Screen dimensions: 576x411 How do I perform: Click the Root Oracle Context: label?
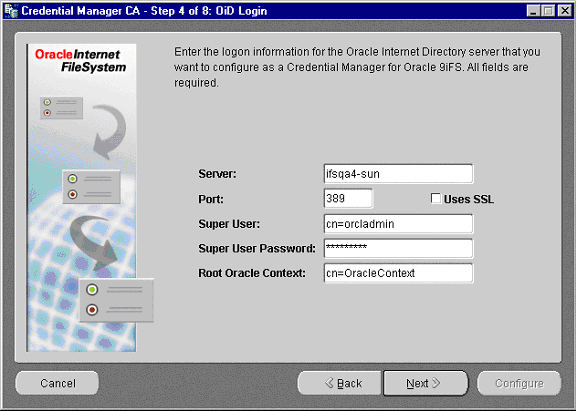252,273
